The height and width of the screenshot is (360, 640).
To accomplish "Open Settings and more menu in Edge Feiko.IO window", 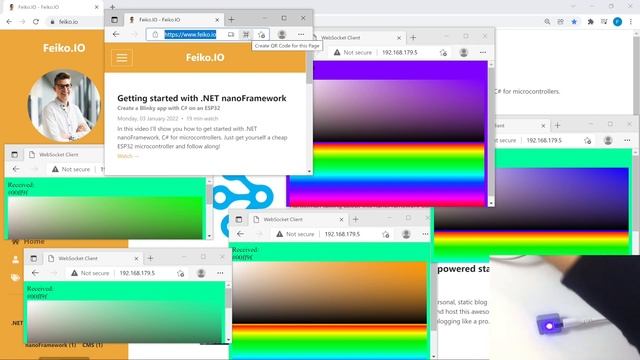I will (301, 35).
